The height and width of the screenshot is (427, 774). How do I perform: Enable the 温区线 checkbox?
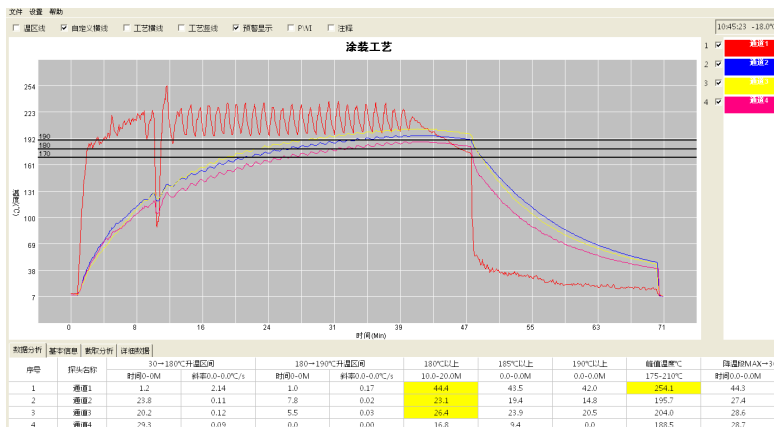pyautogui.click(x=15, y=28)
